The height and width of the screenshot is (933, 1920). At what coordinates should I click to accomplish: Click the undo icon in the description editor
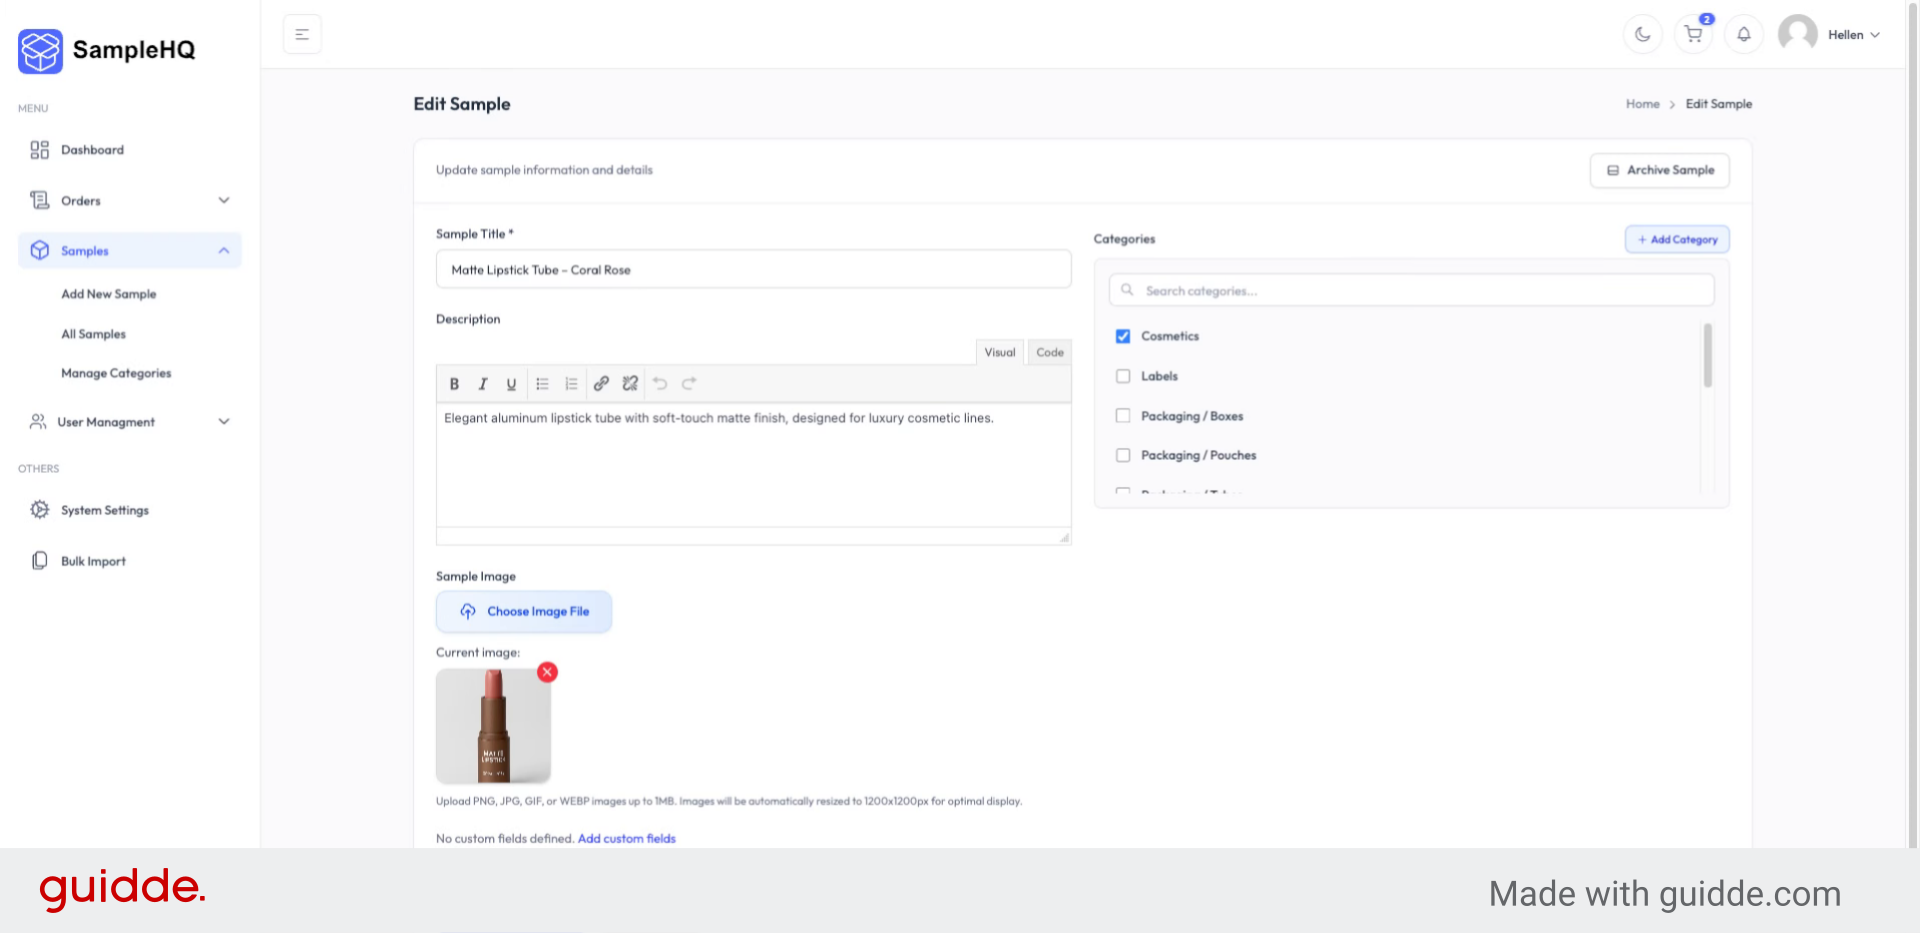click(659, 383)
